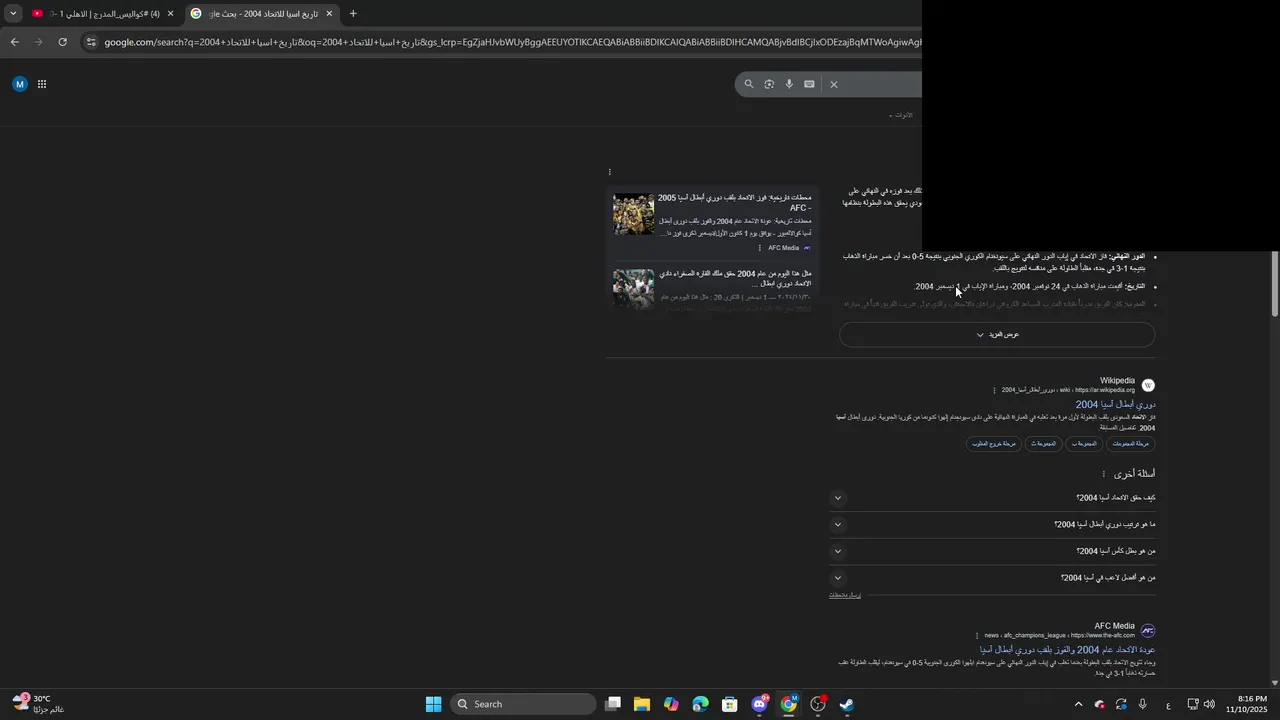
Task: Switch the input language indicator
Action: pos(1168,704)
